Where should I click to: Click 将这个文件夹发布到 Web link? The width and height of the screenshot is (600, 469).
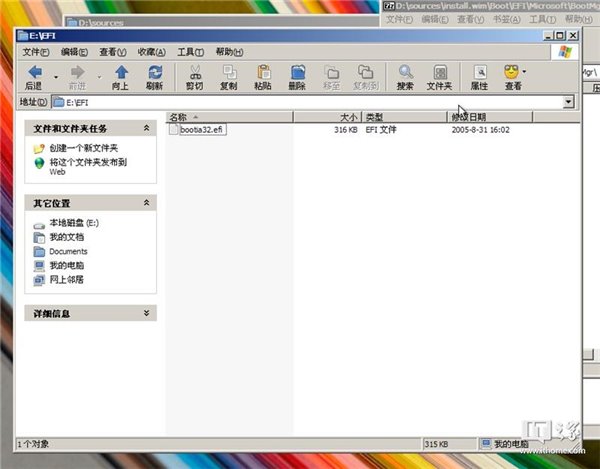point(88,167)
